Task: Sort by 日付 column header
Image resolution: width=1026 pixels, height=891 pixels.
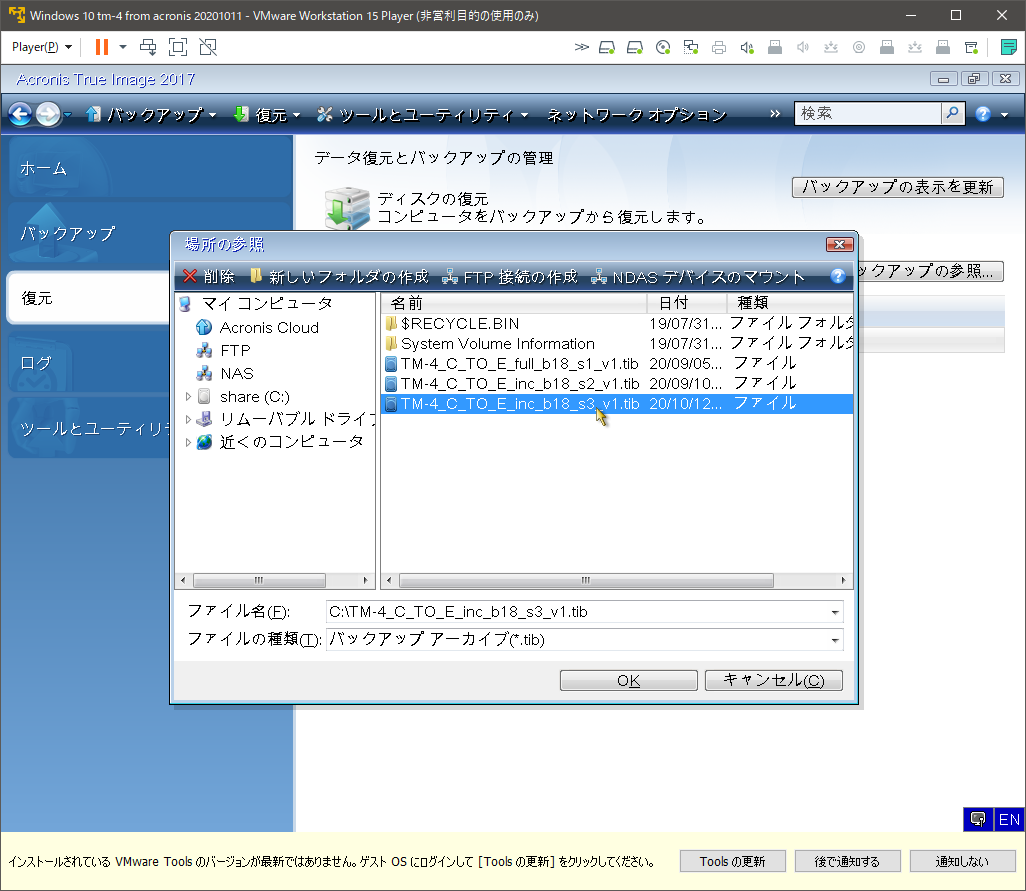Action: click(x=686, y=303)
